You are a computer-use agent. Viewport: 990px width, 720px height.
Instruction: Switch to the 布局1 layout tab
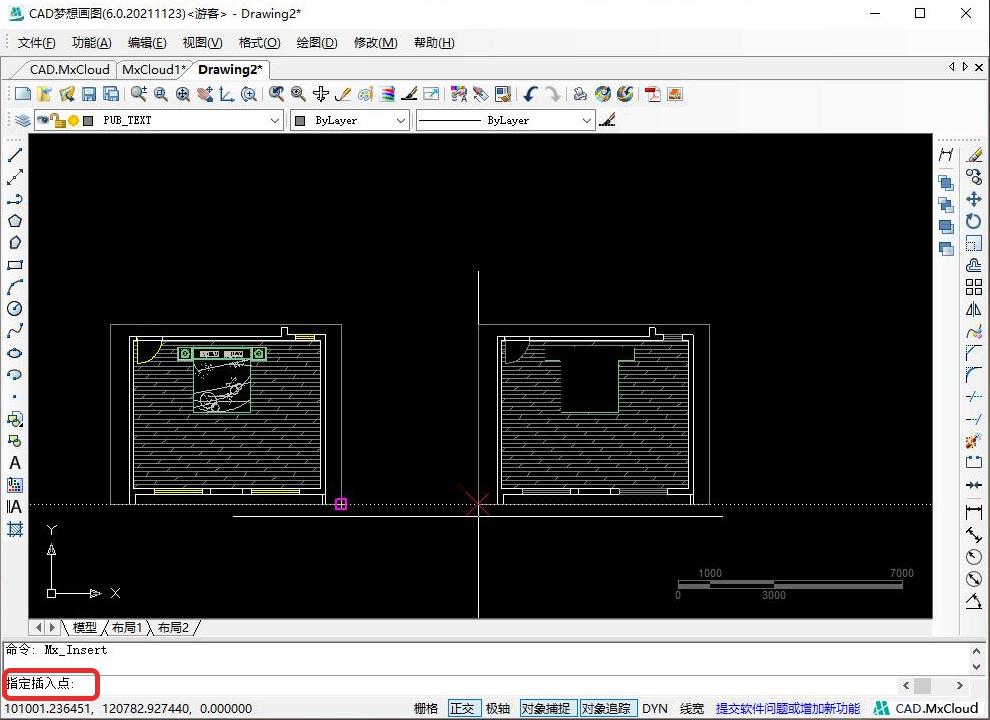pos(127,627)
